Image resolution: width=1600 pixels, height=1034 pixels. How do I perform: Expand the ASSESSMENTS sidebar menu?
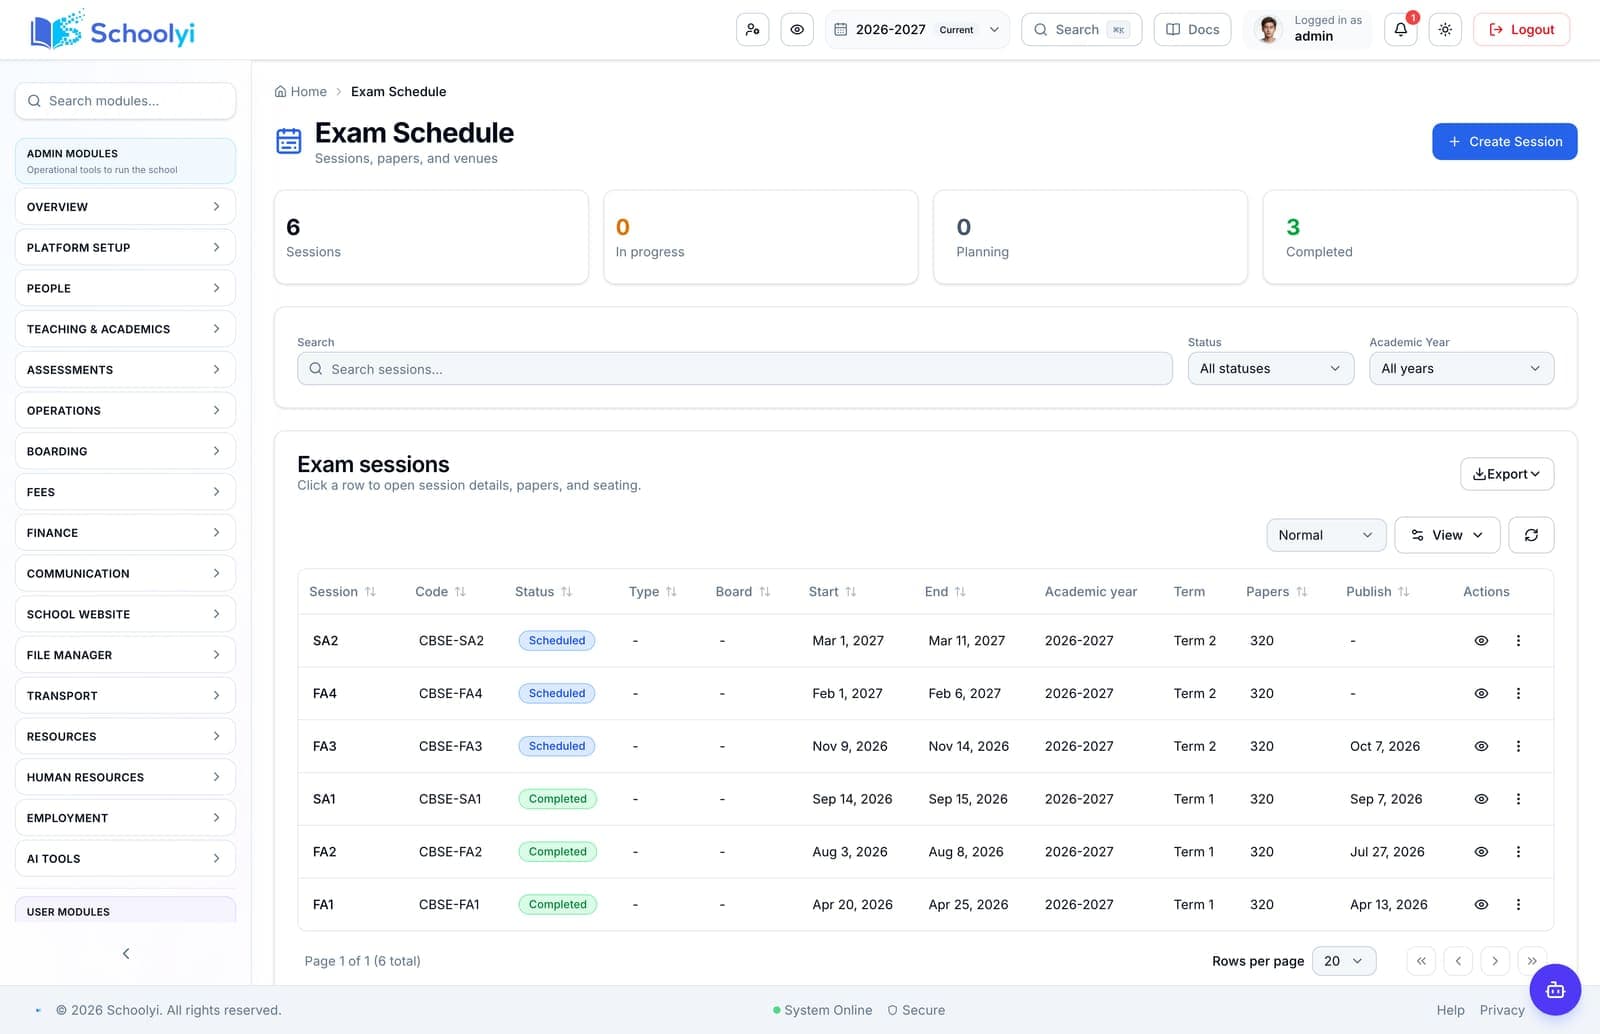coord(125,370)
